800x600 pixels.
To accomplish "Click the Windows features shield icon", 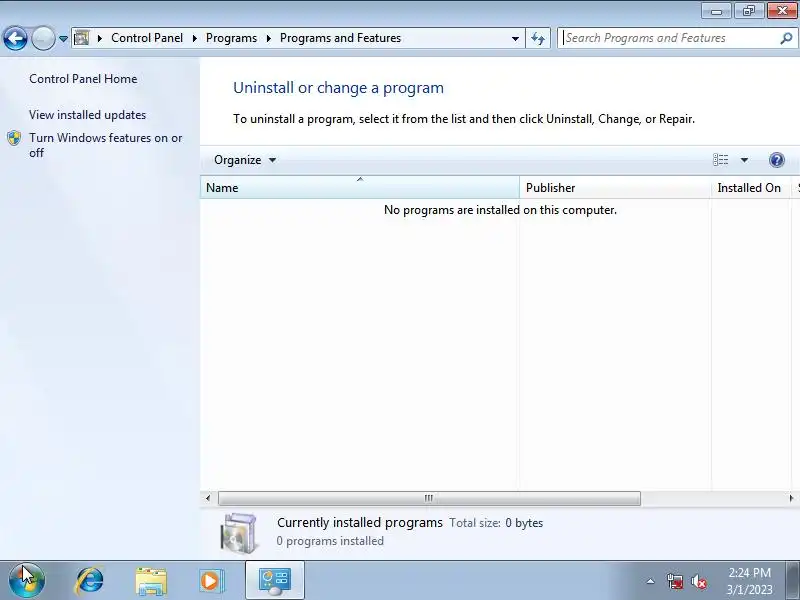I will [14, 138].
